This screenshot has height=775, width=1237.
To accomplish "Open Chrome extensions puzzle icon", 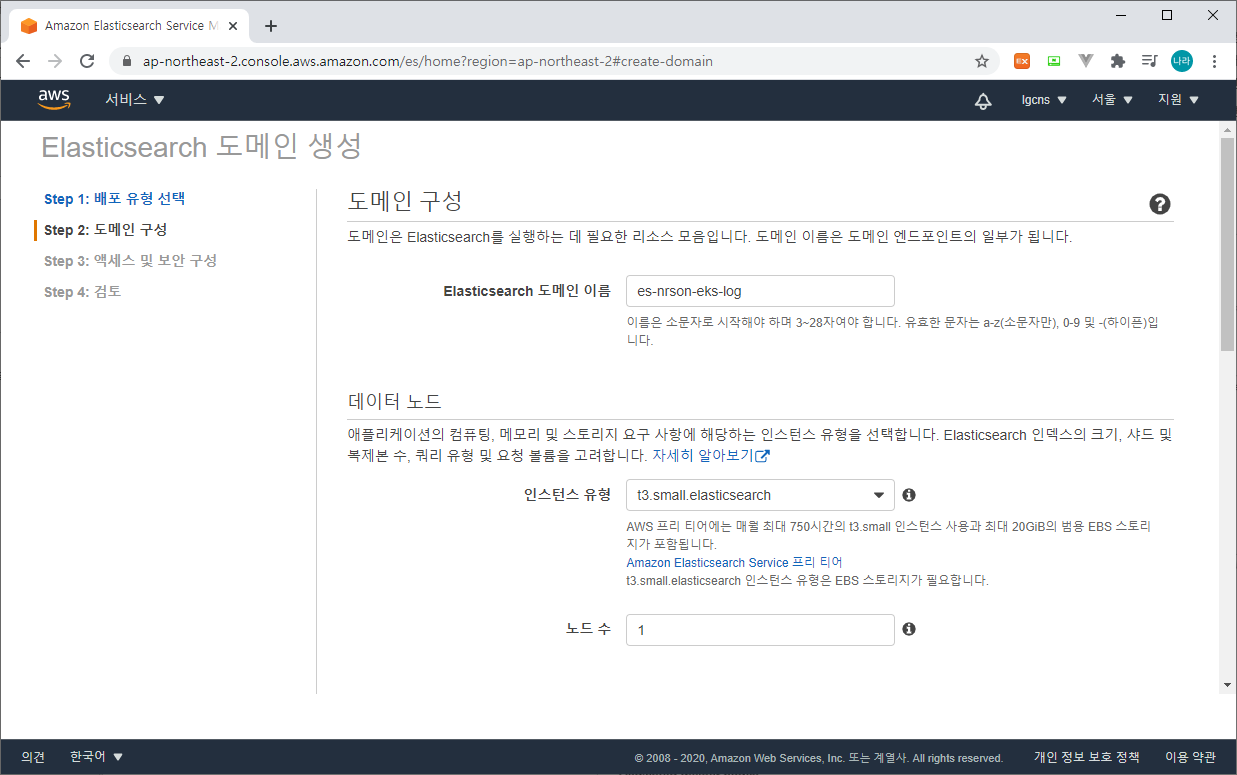I will (1118, 61).
